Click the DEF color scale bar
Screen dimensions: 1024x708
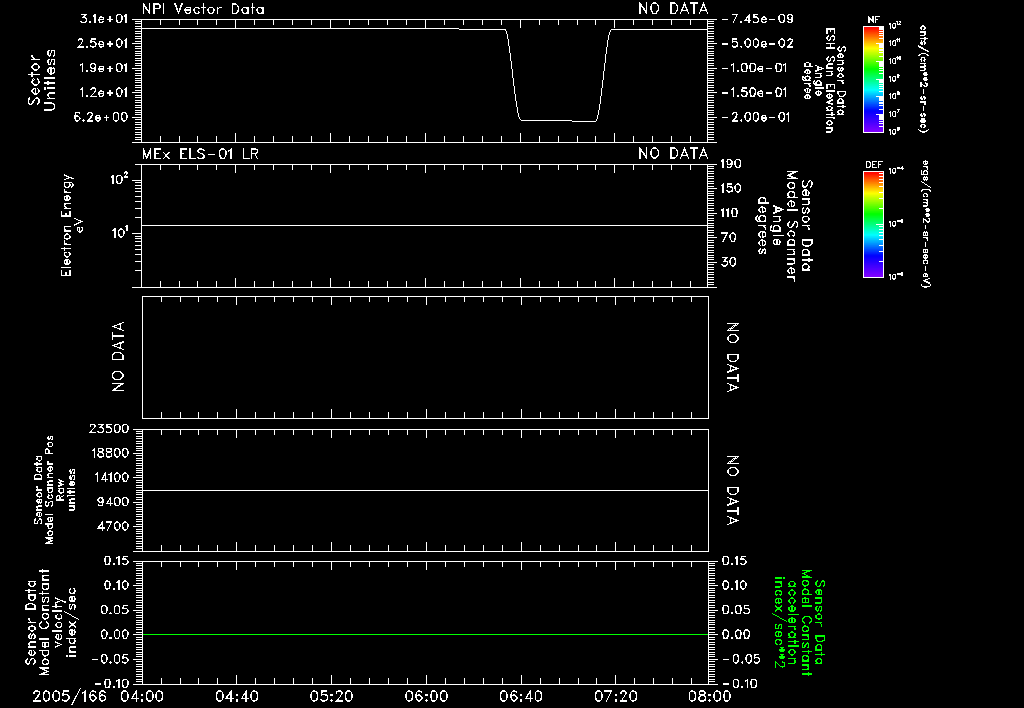click(874, 224)
